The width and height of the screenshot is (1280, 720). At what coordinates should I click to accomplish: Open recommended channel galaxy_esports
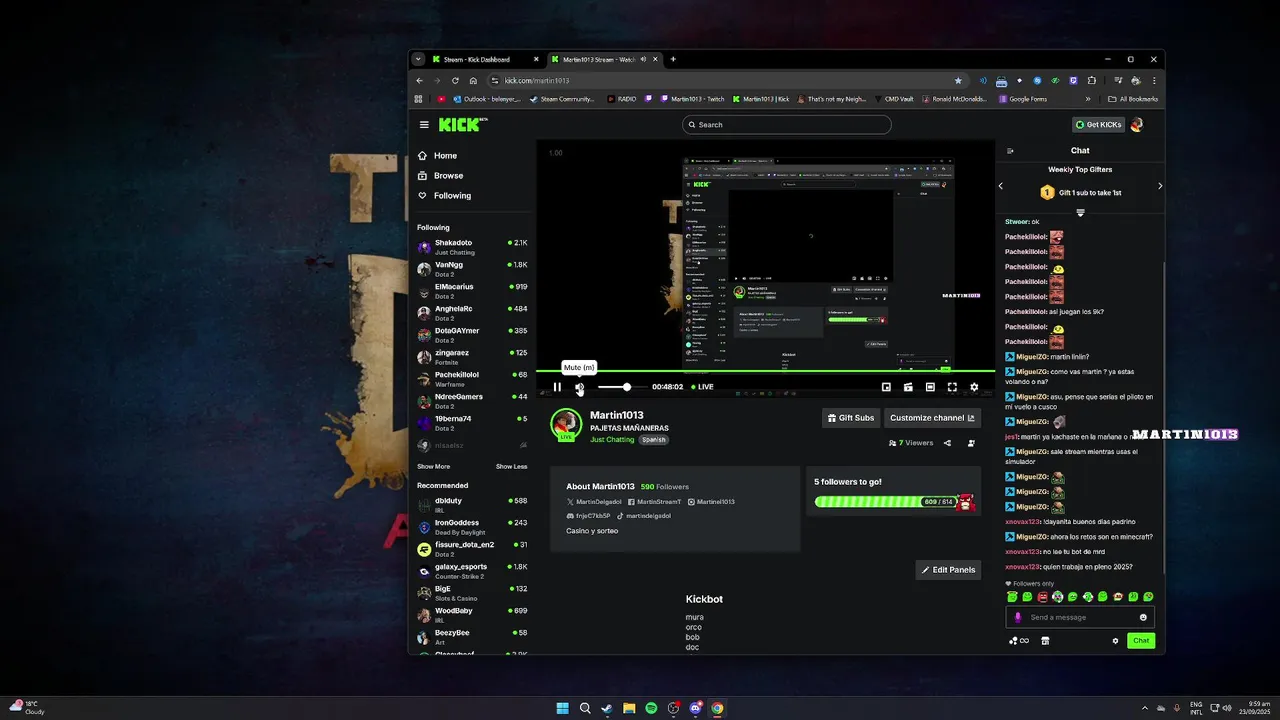[472, 571]
